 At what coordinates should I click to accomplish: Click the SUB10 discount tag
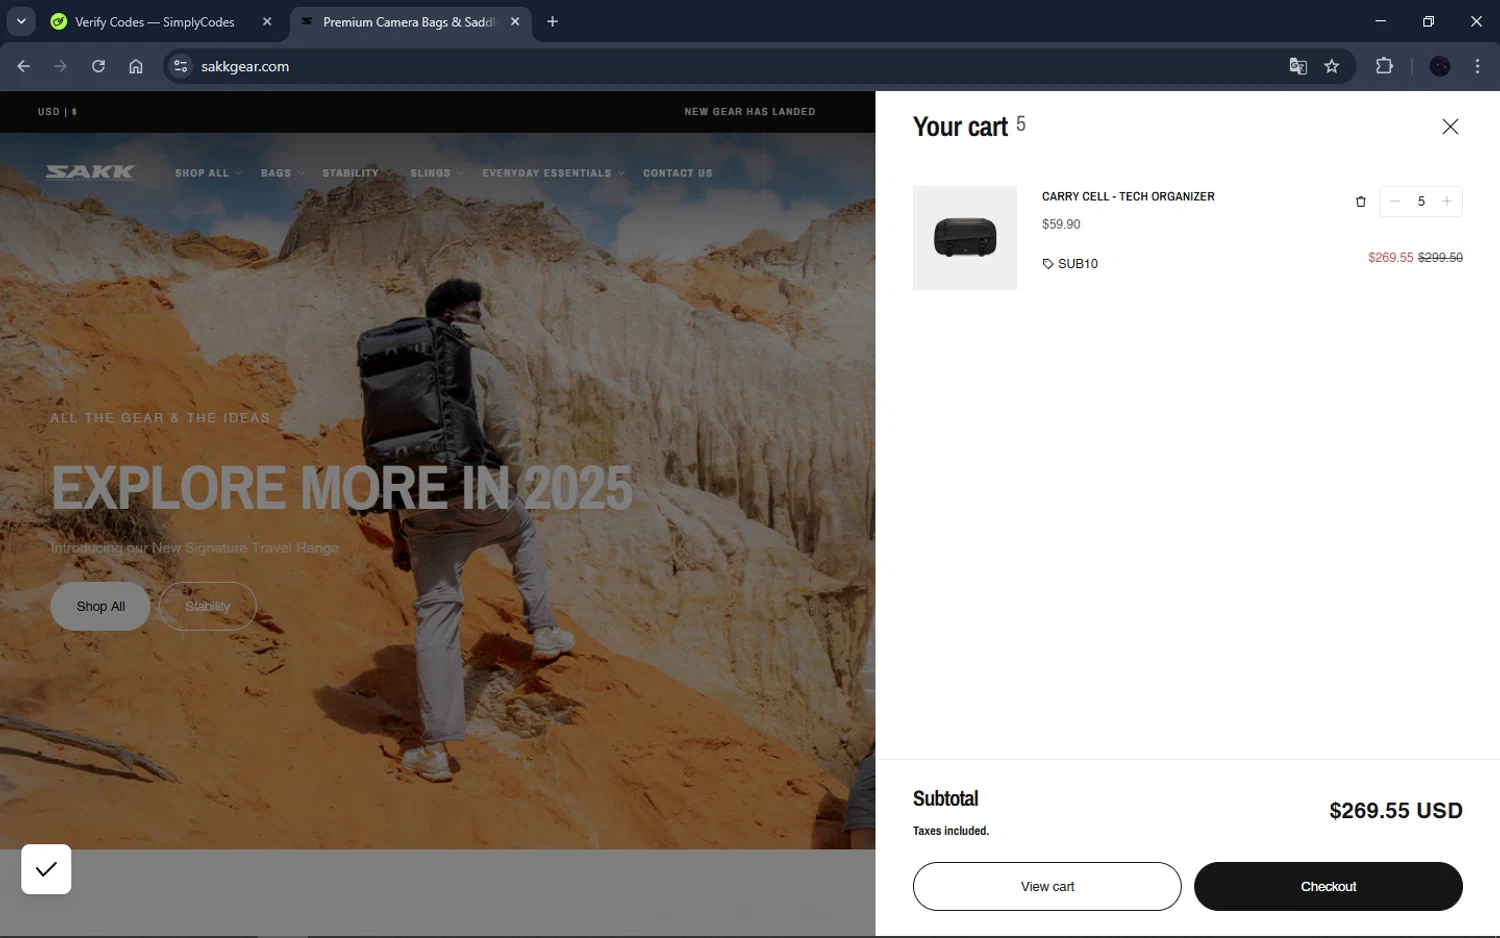click(1070, 264)
